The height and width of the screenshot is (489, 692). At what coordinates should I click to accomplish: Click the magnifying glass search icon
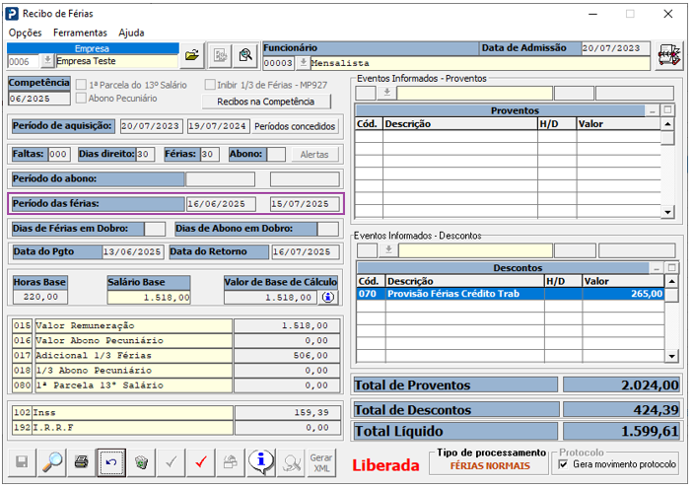click(52, 462)
